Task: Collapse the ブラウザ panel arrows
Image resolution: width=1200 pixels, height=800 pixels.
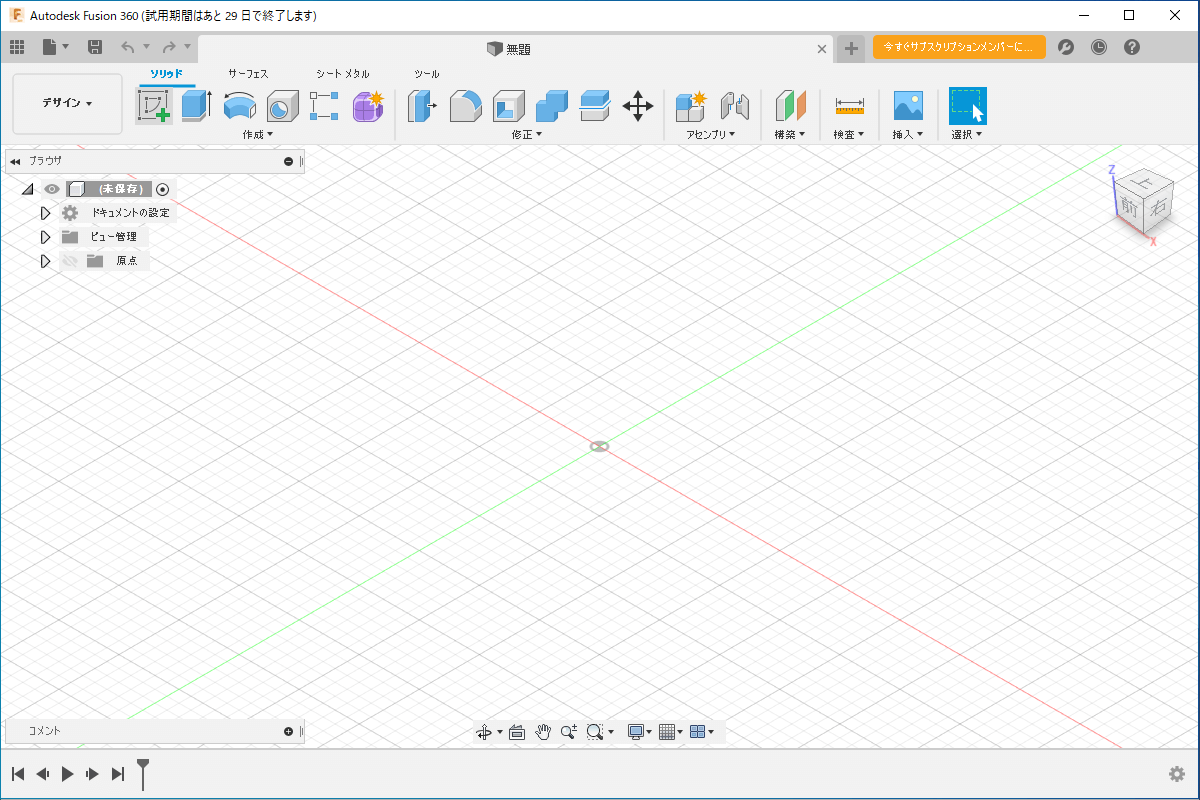Action: 15,161
